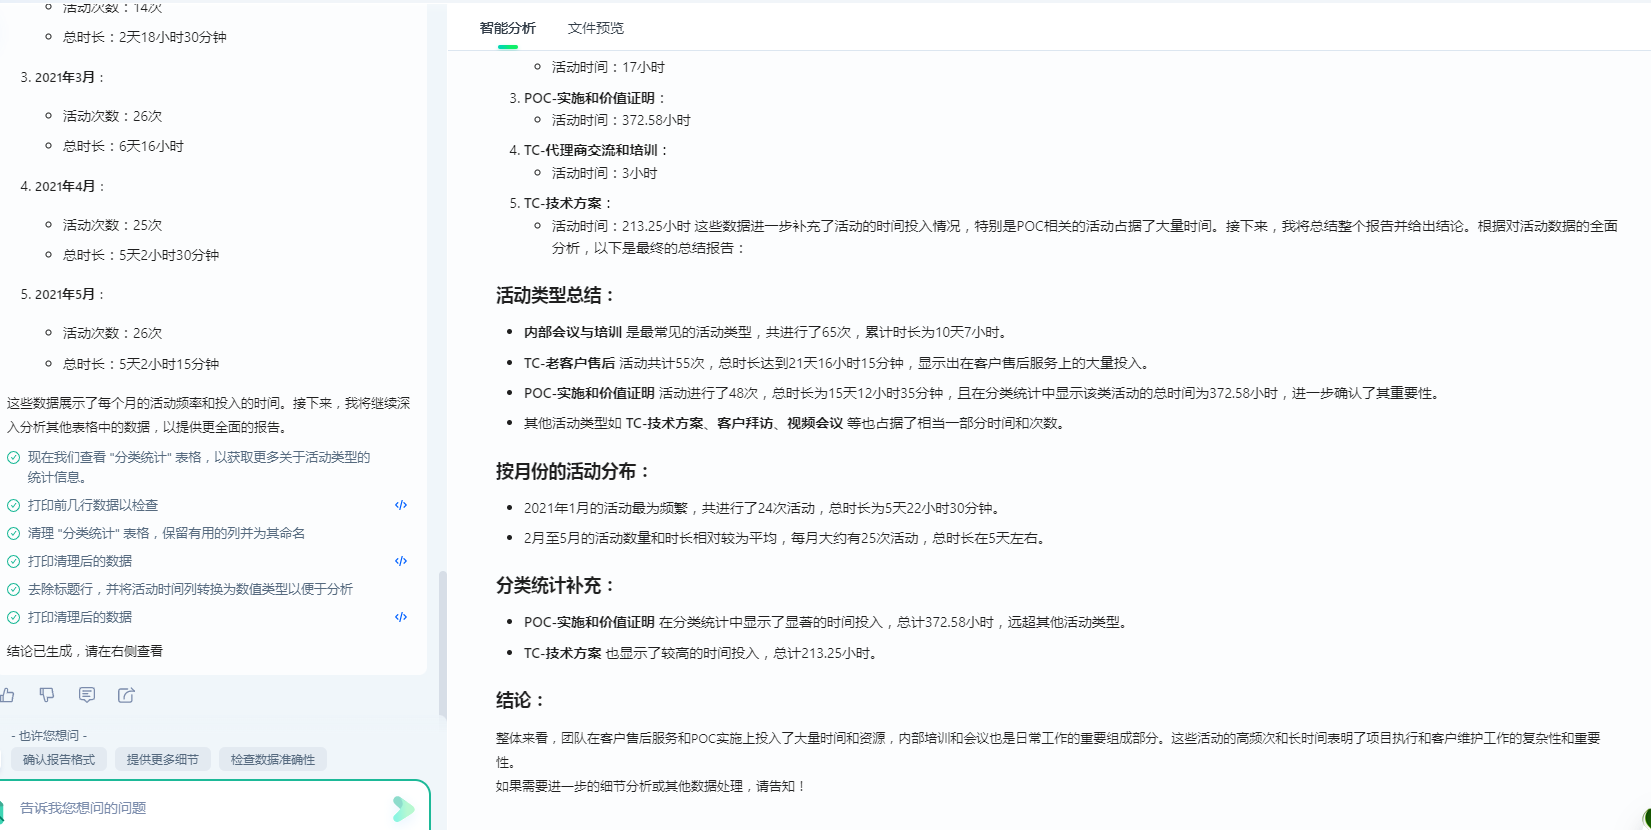
Task: View code for 打印前几行数据以检查 step
Action: [401, 505]
